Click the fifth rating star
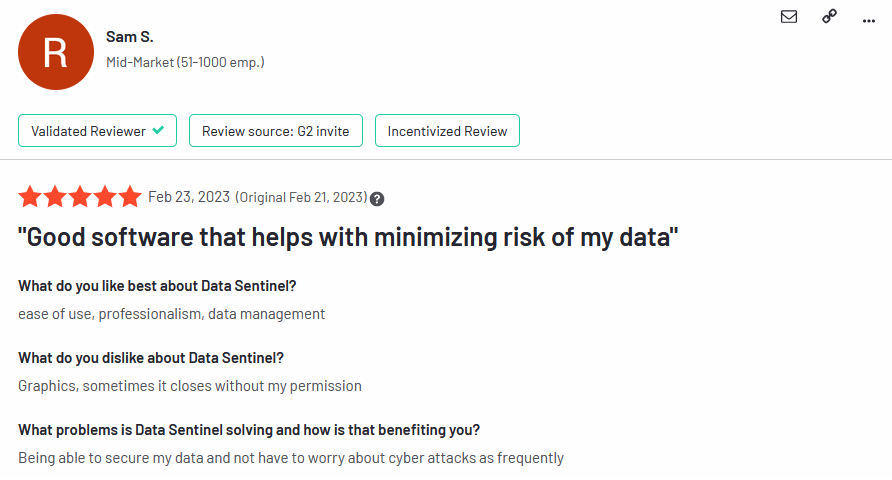The width and height of the screenshot is (892, 480). coord(130,196)
